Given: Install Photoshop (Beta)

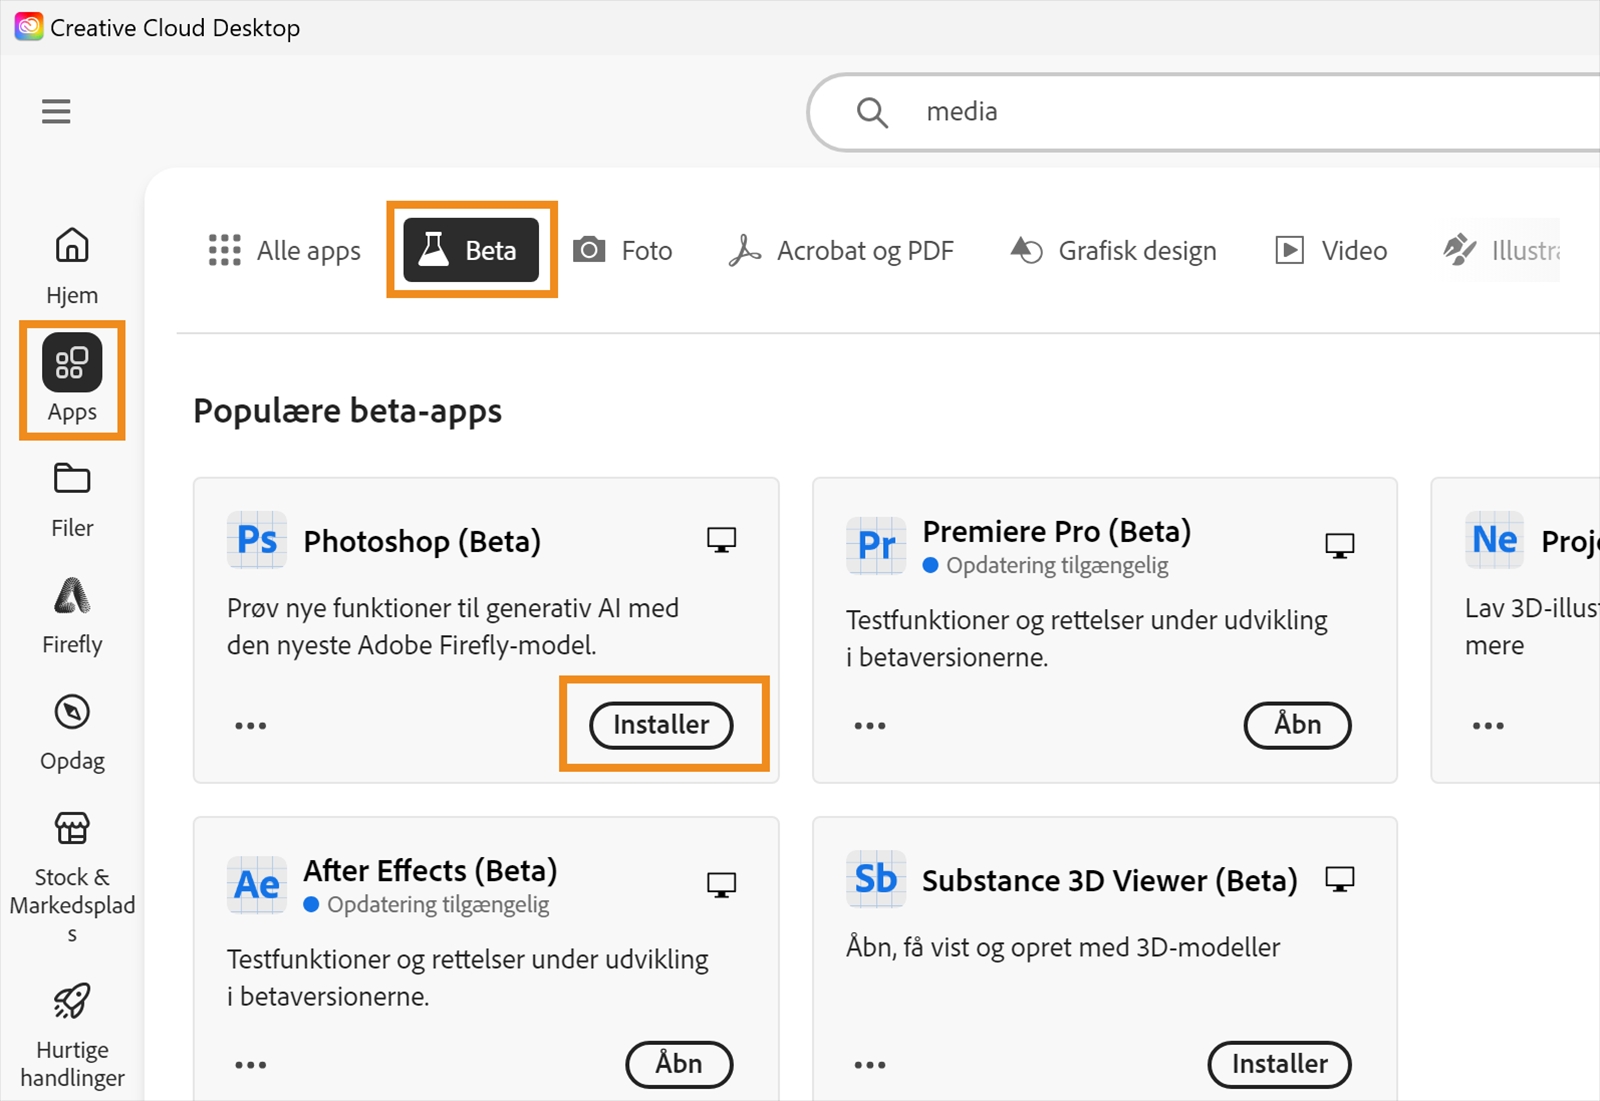Looking at the screenshot, I should [660, 725].
